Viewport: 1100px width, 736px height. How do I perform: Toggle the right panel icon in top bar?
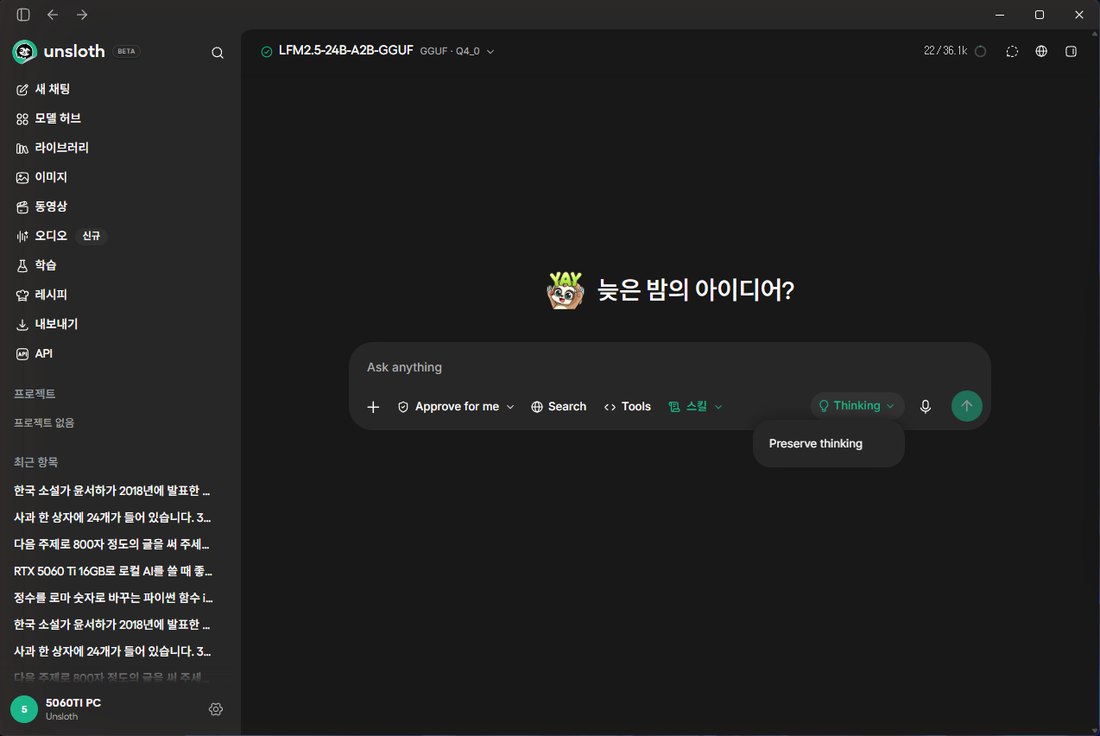[1071, 51]
